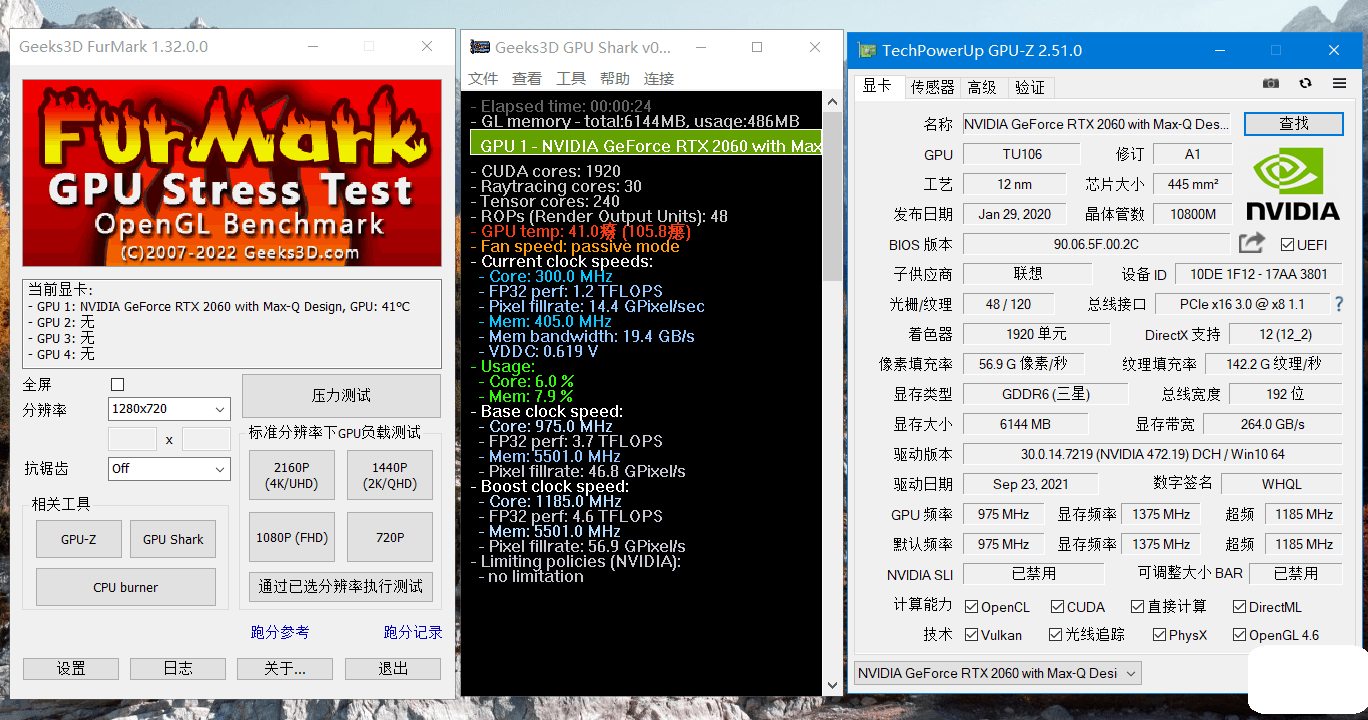Switch to the 高级 tab
The height and width of the screenshot is (720, 1368).
(982, 87)
